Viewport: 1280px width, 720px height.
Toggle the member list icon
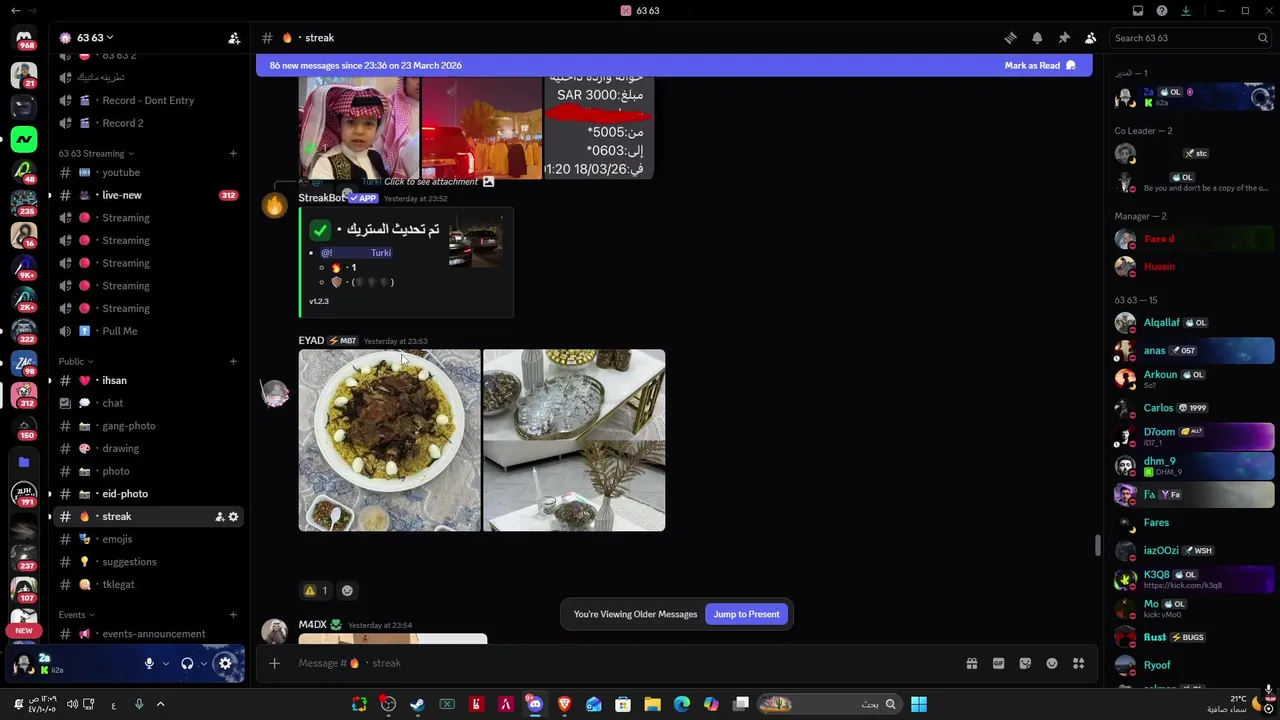(1090, 38)
